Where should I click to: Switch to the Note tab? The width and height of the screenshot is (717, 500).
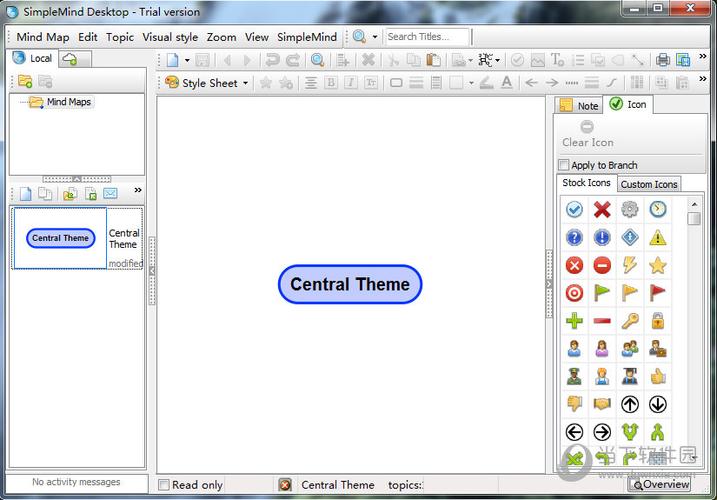578,105
